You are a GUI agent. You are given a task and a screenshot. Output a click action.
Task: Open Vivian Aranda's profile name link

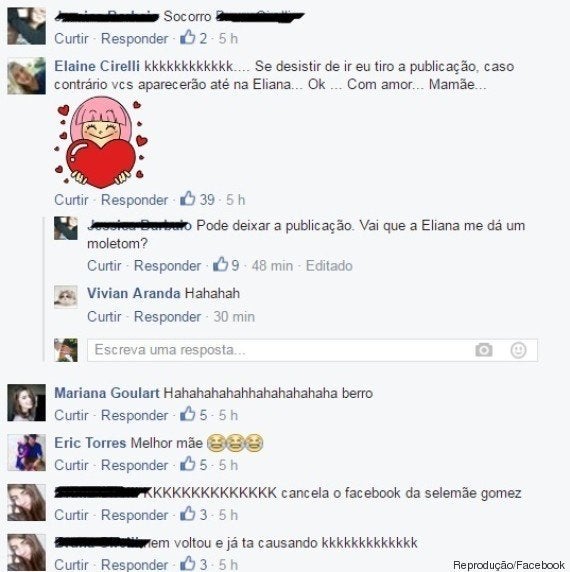[133, 293]
